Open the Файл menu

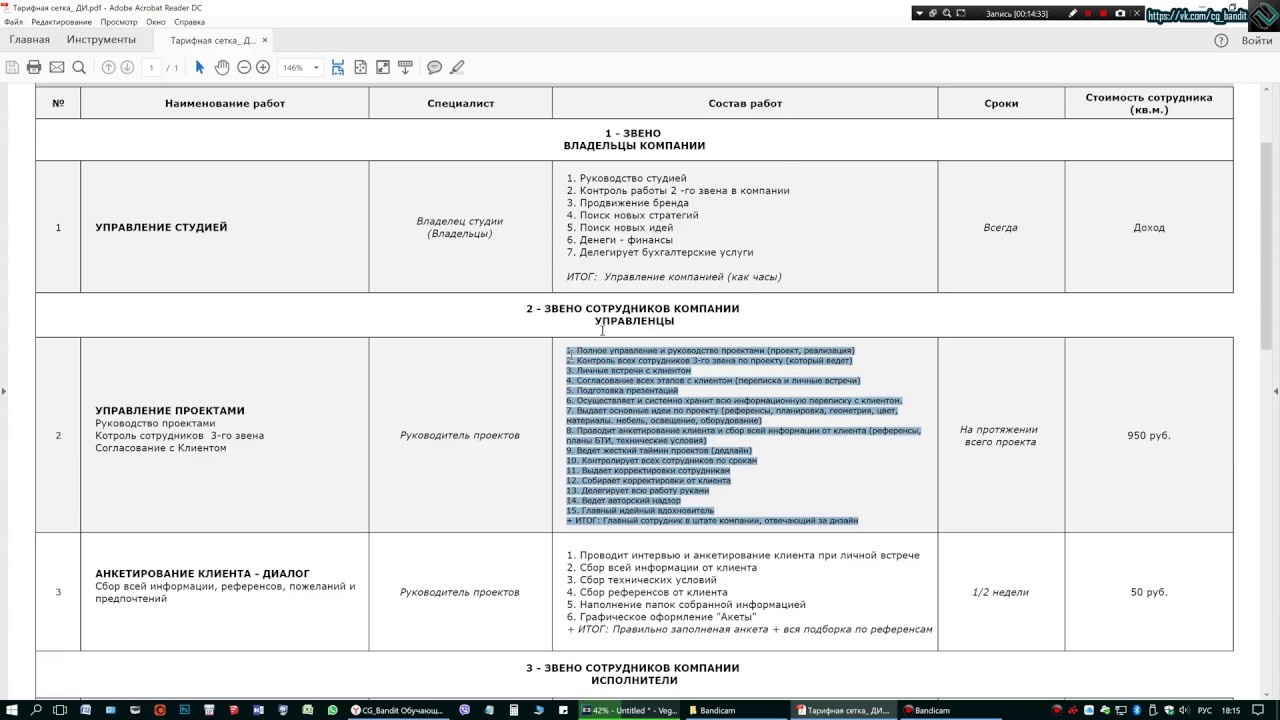(x=13, y=22)
